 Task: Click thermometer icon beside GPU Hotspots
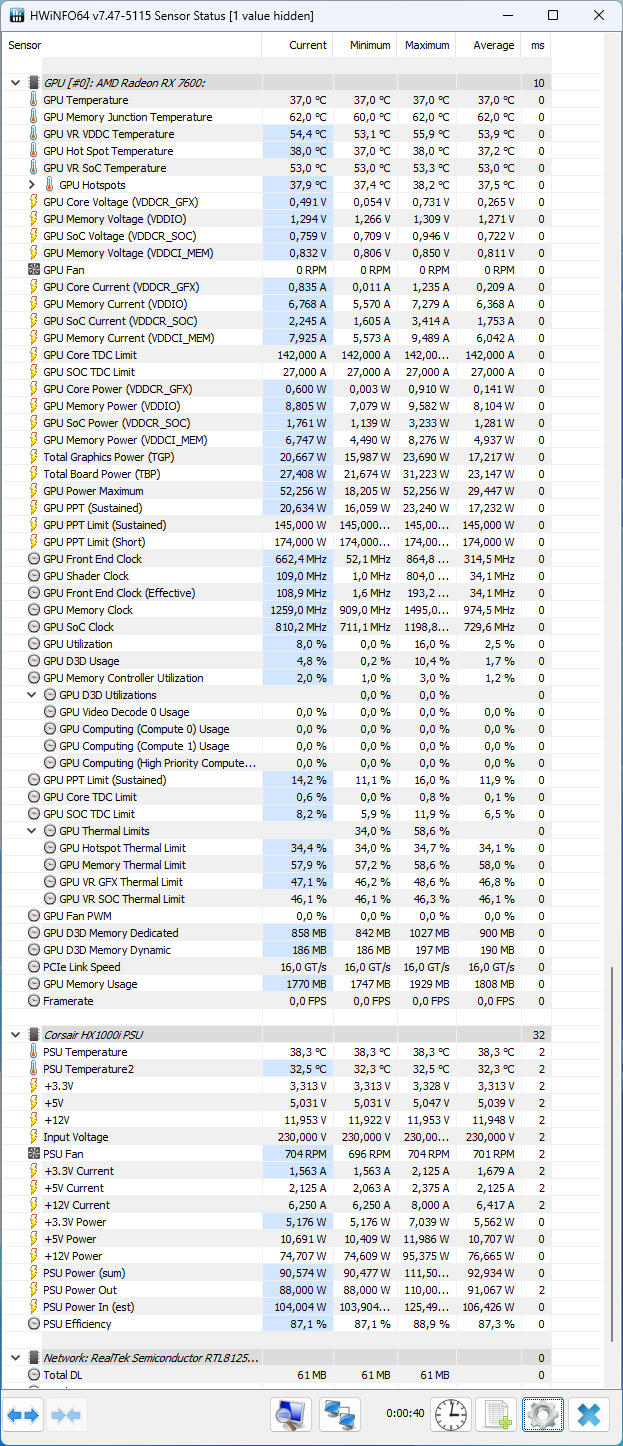coord(49,185)
